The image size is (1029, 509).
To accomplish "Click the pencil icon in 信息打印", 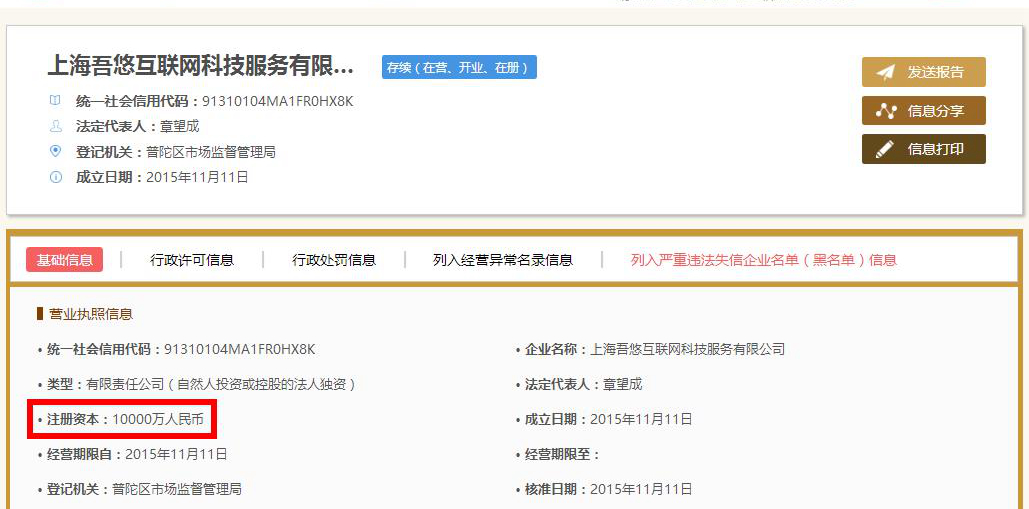I will pos(885,150).
